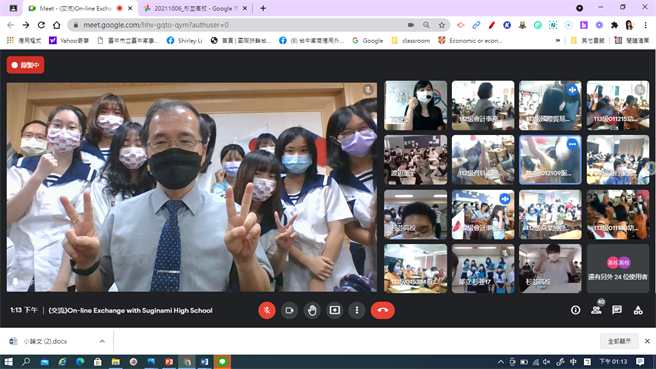Reload the Meet page

[x=41, y=25]
